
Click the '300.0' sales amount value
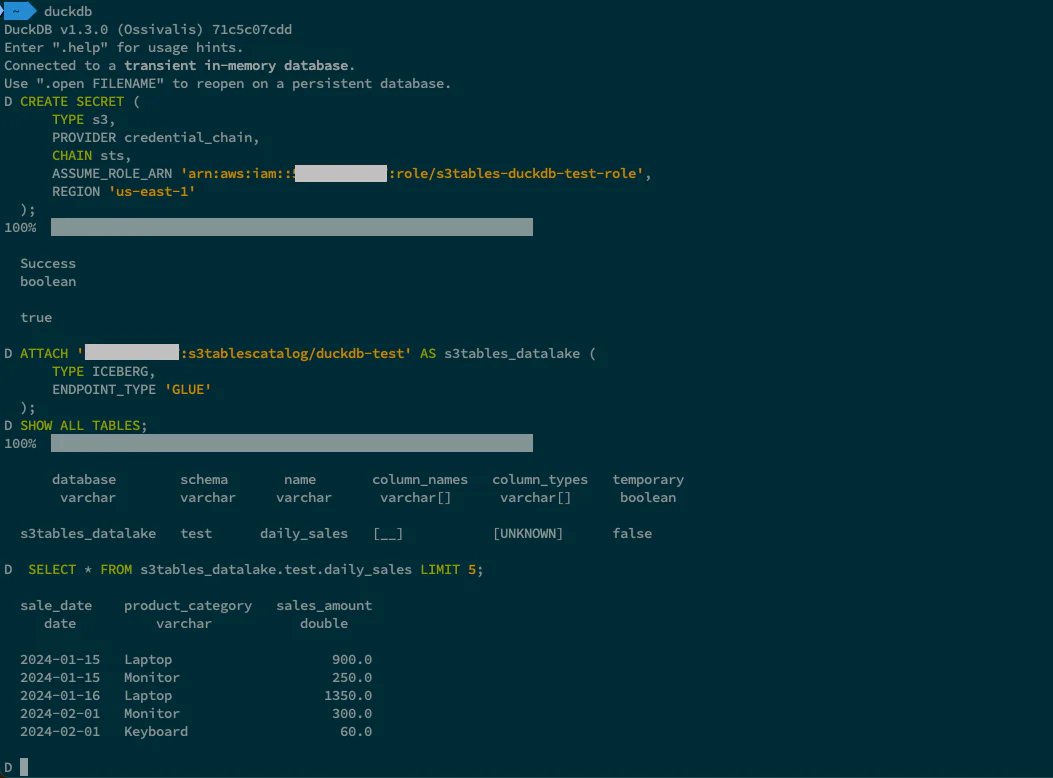(x=352, y=714)
